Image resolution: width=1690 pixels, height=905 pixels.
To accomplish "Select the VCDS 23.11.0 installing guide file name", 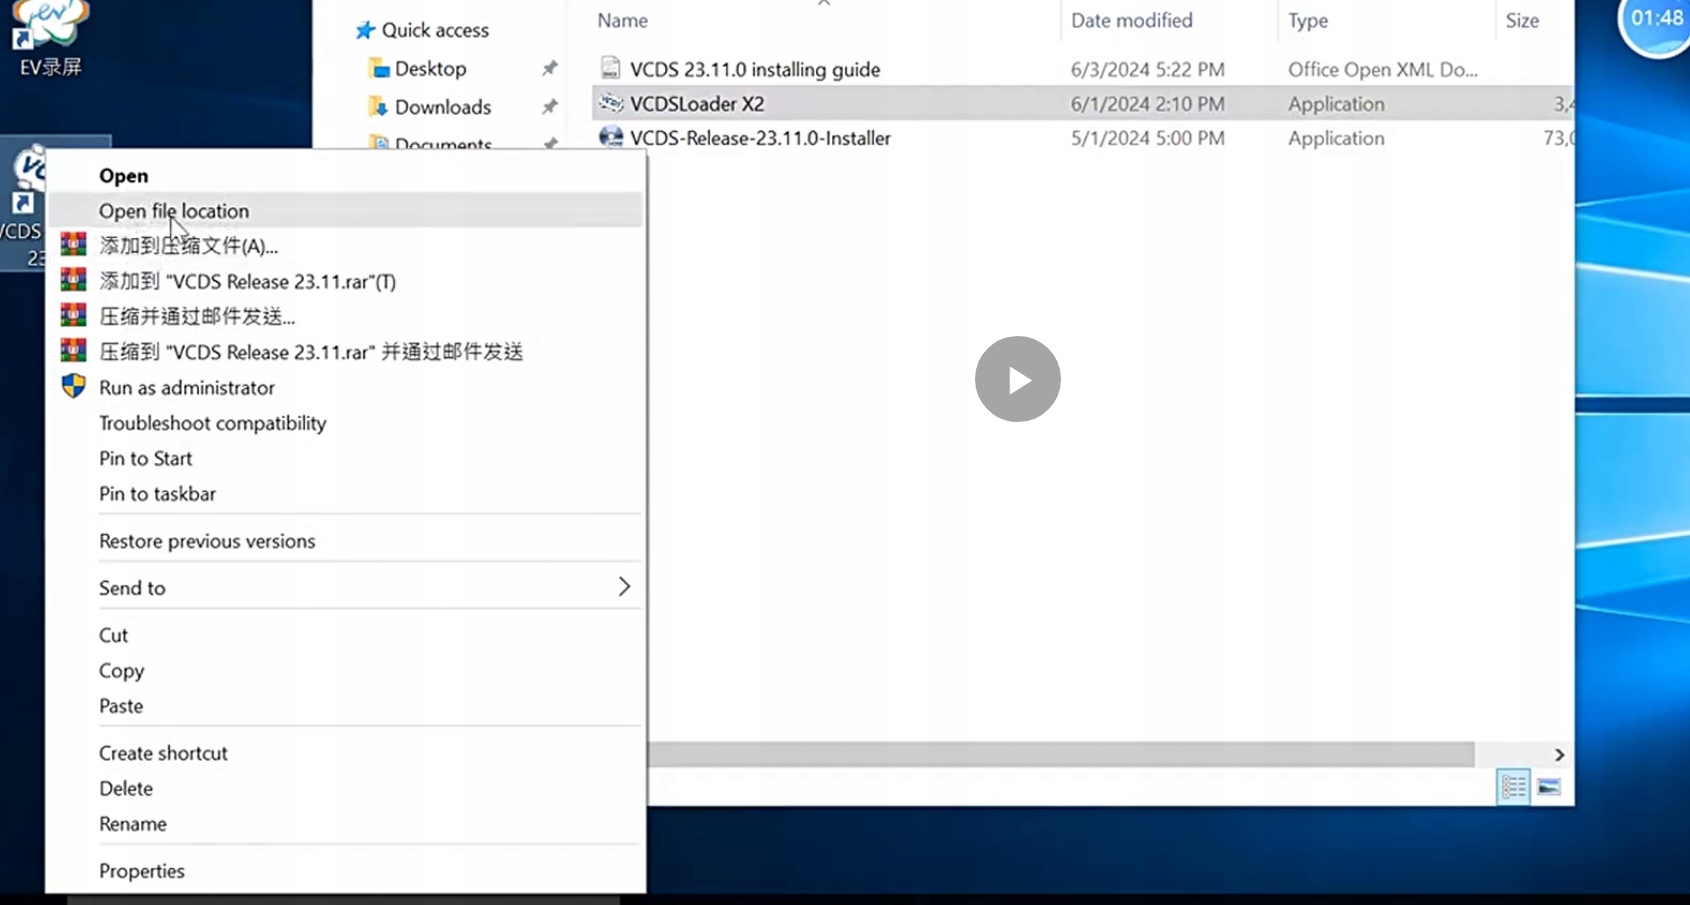I will (755, 69).
